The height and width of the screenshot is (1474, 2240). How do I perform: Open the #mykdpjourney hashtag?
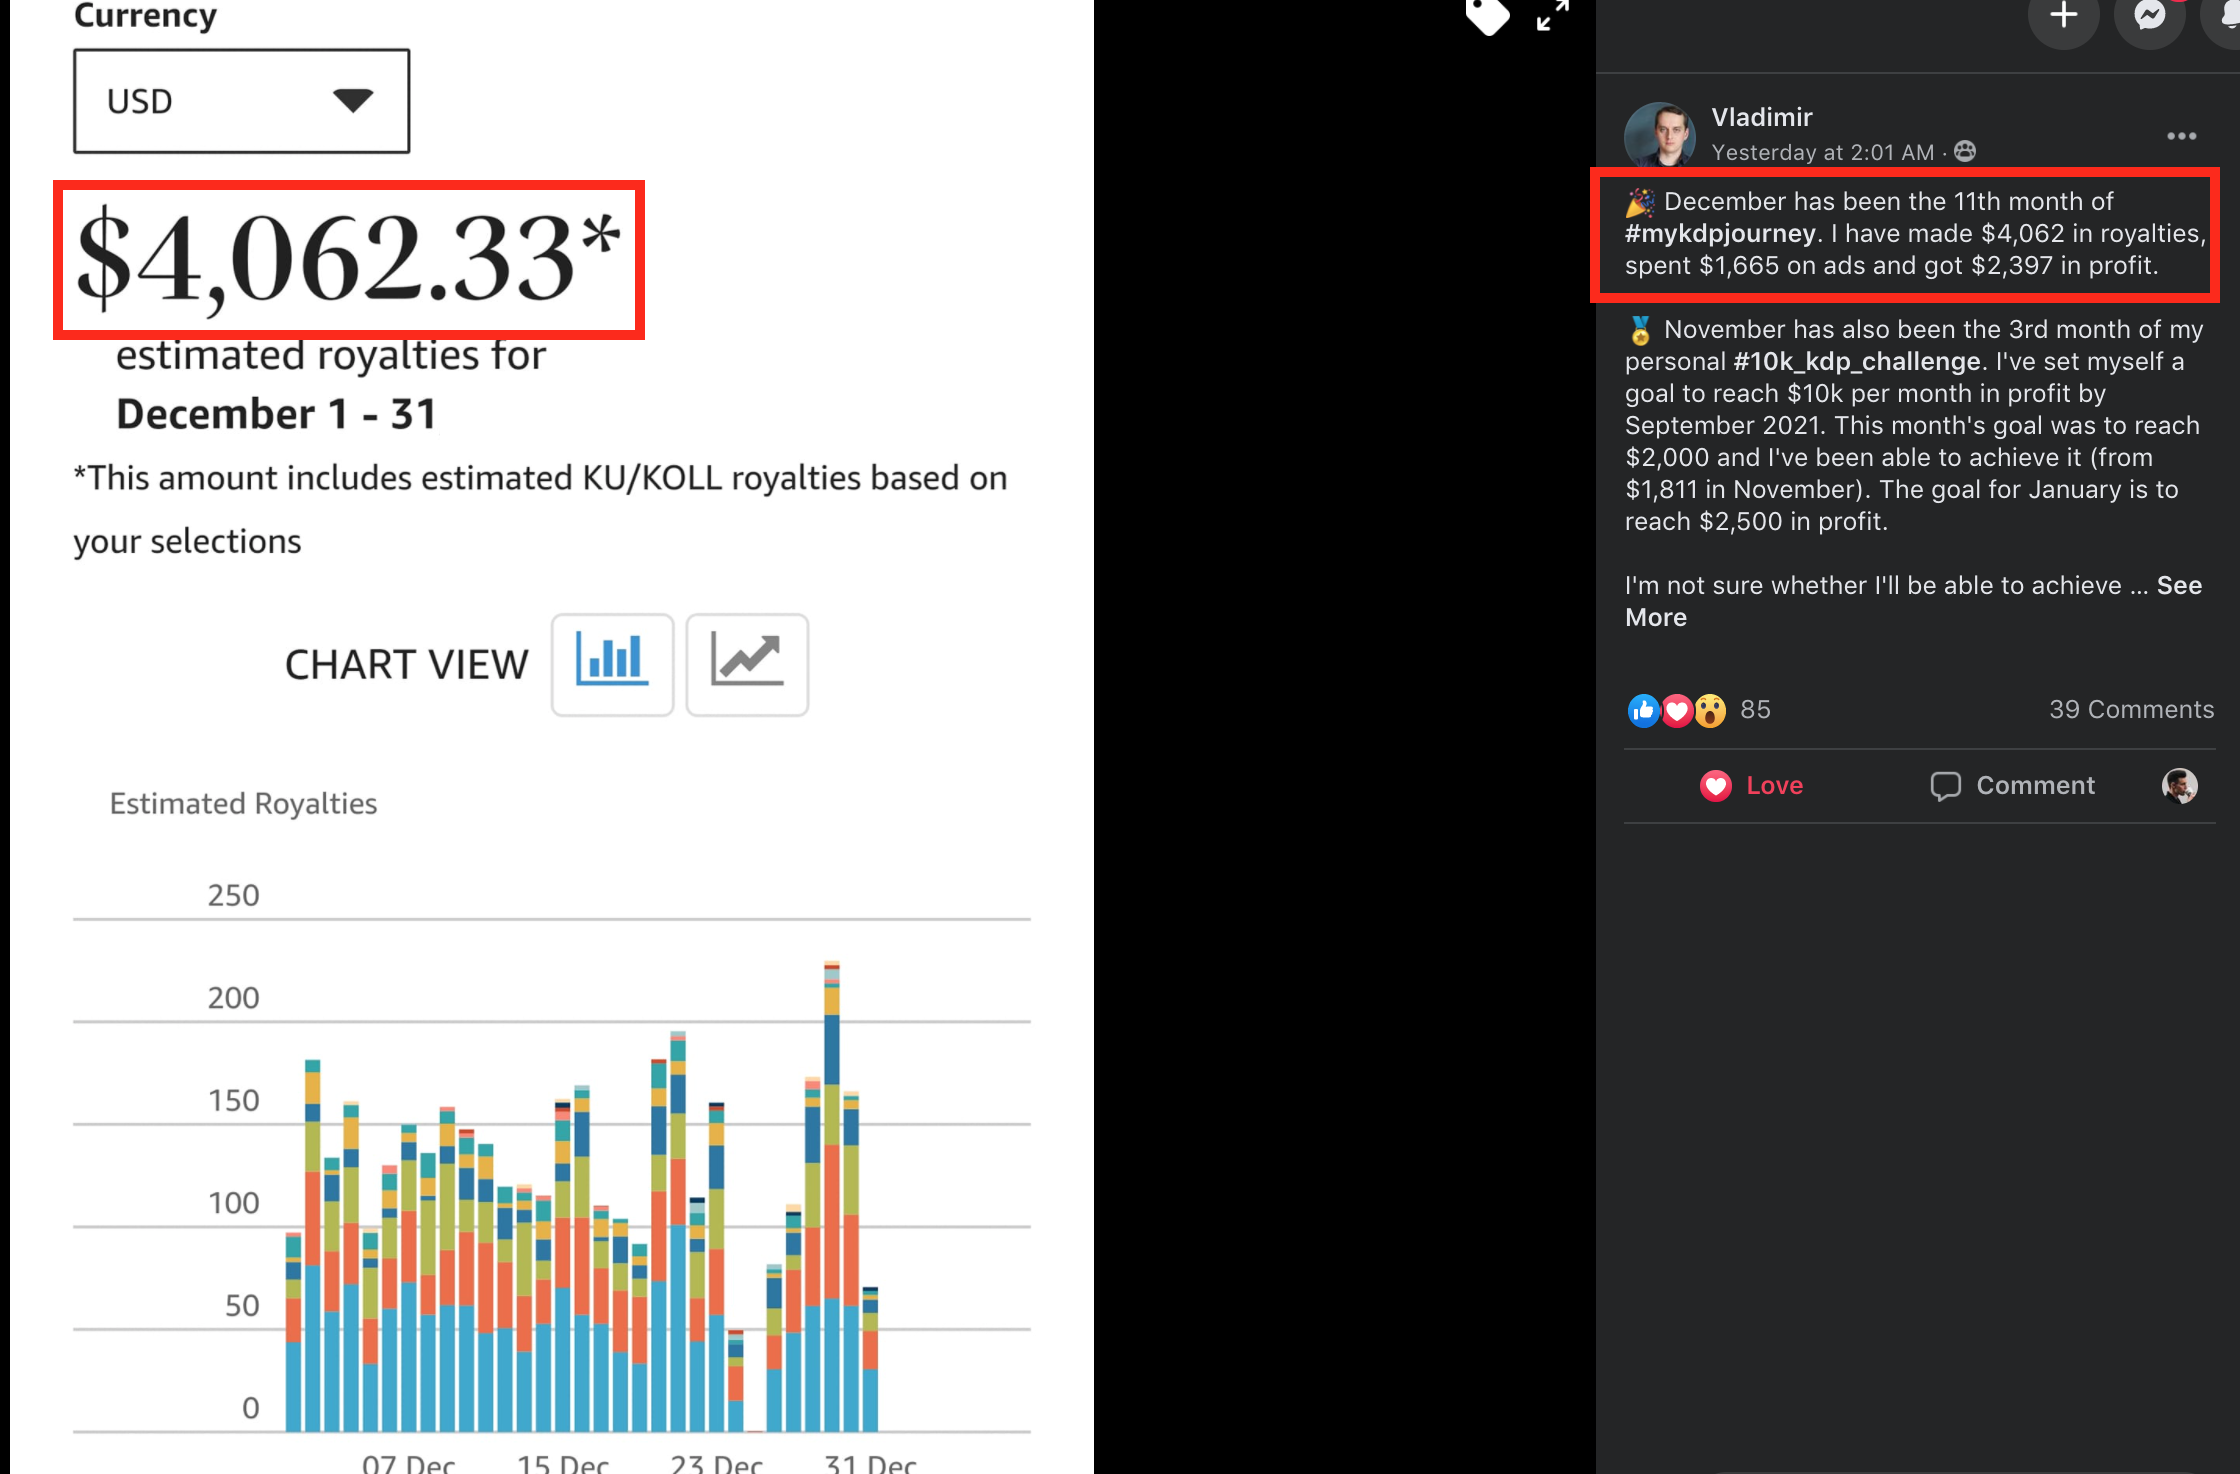[x=1720, y=233]
